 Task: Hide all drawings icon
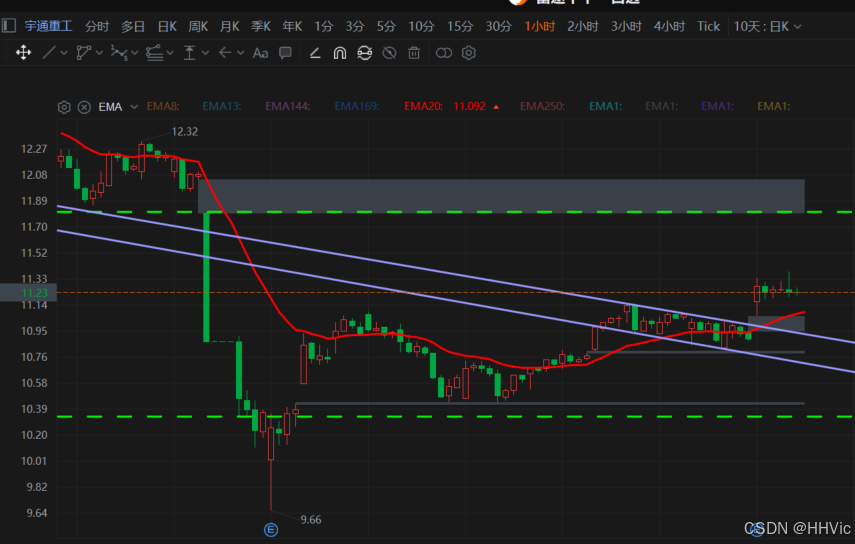tap(389, 53)
